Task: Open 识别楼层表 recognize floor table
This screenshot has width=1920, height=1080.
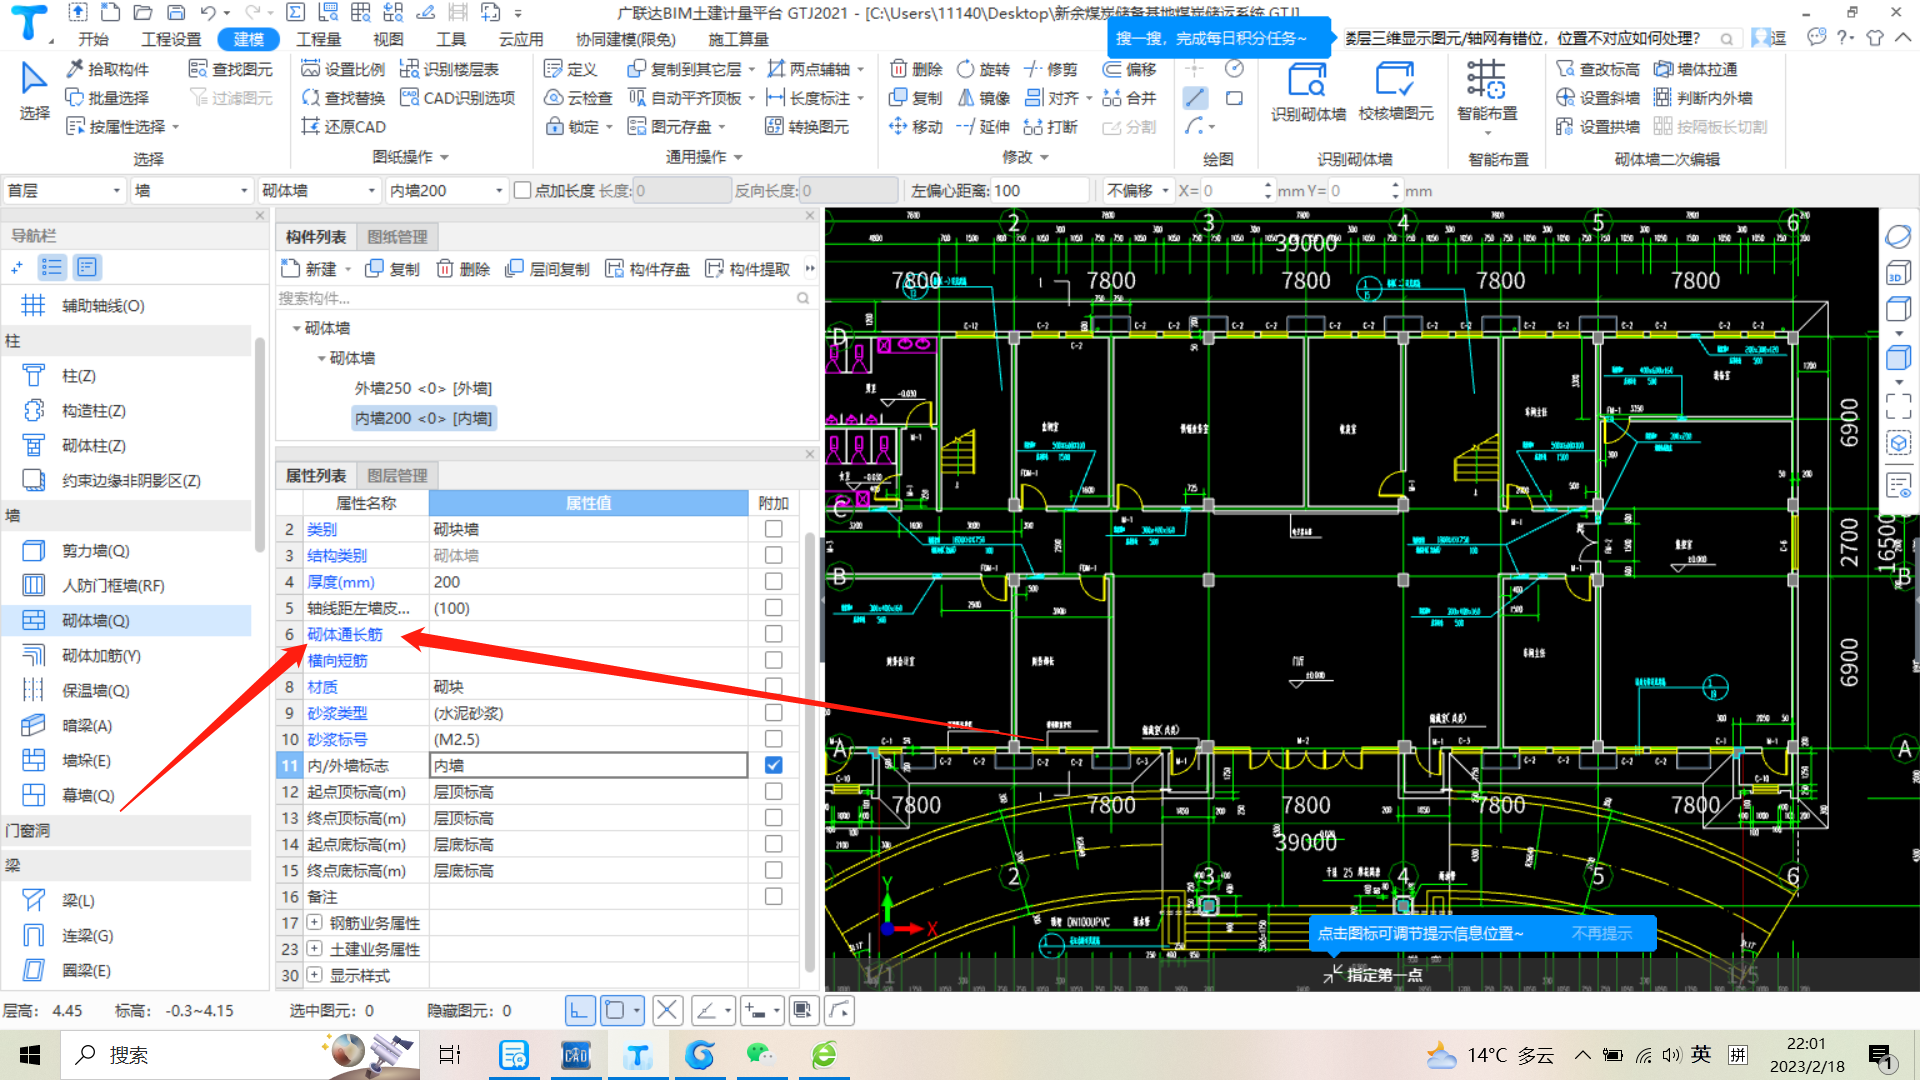Action: click(449, 69)
